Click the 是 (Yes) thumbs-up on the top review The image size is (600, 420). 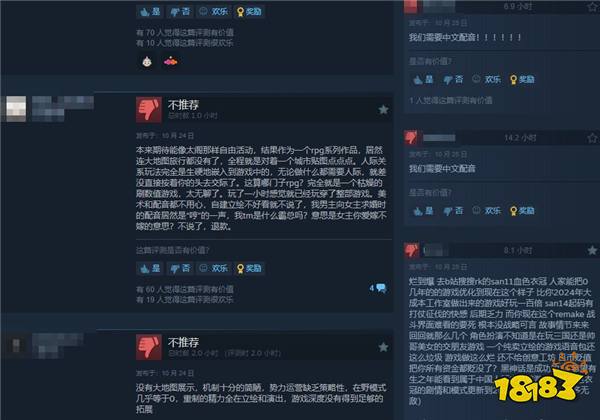click(150, 11)
